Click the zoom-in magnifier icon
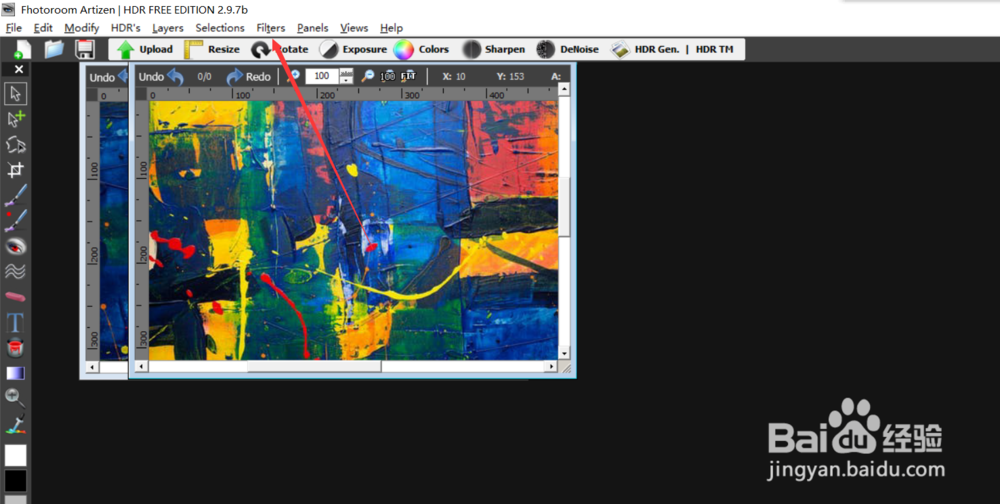The width and height of the screenshot is (1000, 504). (294, 76)
